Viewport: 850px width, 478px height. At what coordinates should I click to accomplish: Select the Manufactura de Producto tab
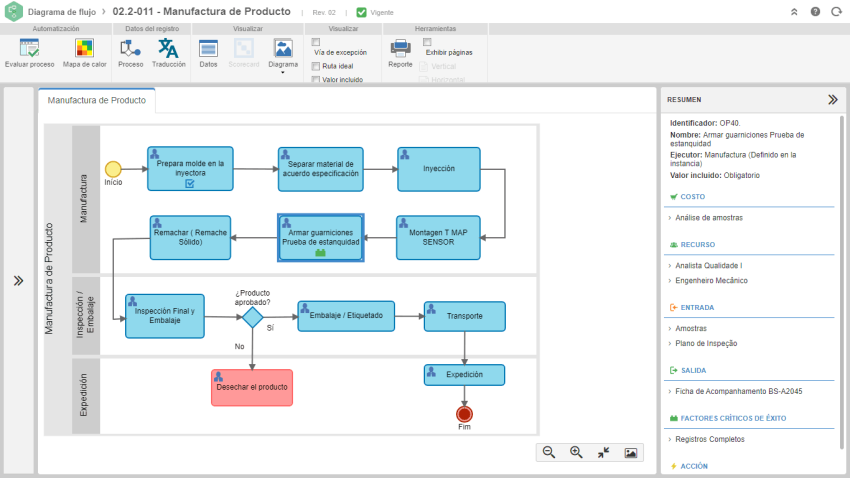96,100
